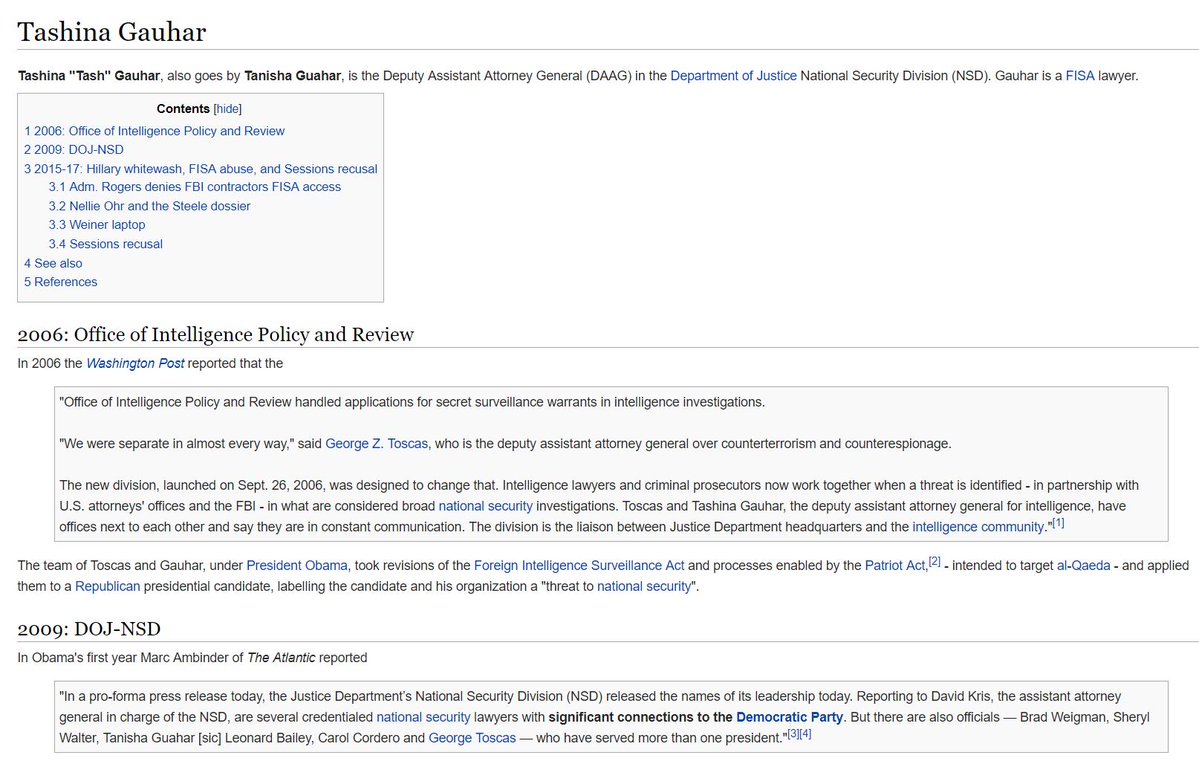
Task: Open national security link in Atlantic quote
Action: pos(424,717)
